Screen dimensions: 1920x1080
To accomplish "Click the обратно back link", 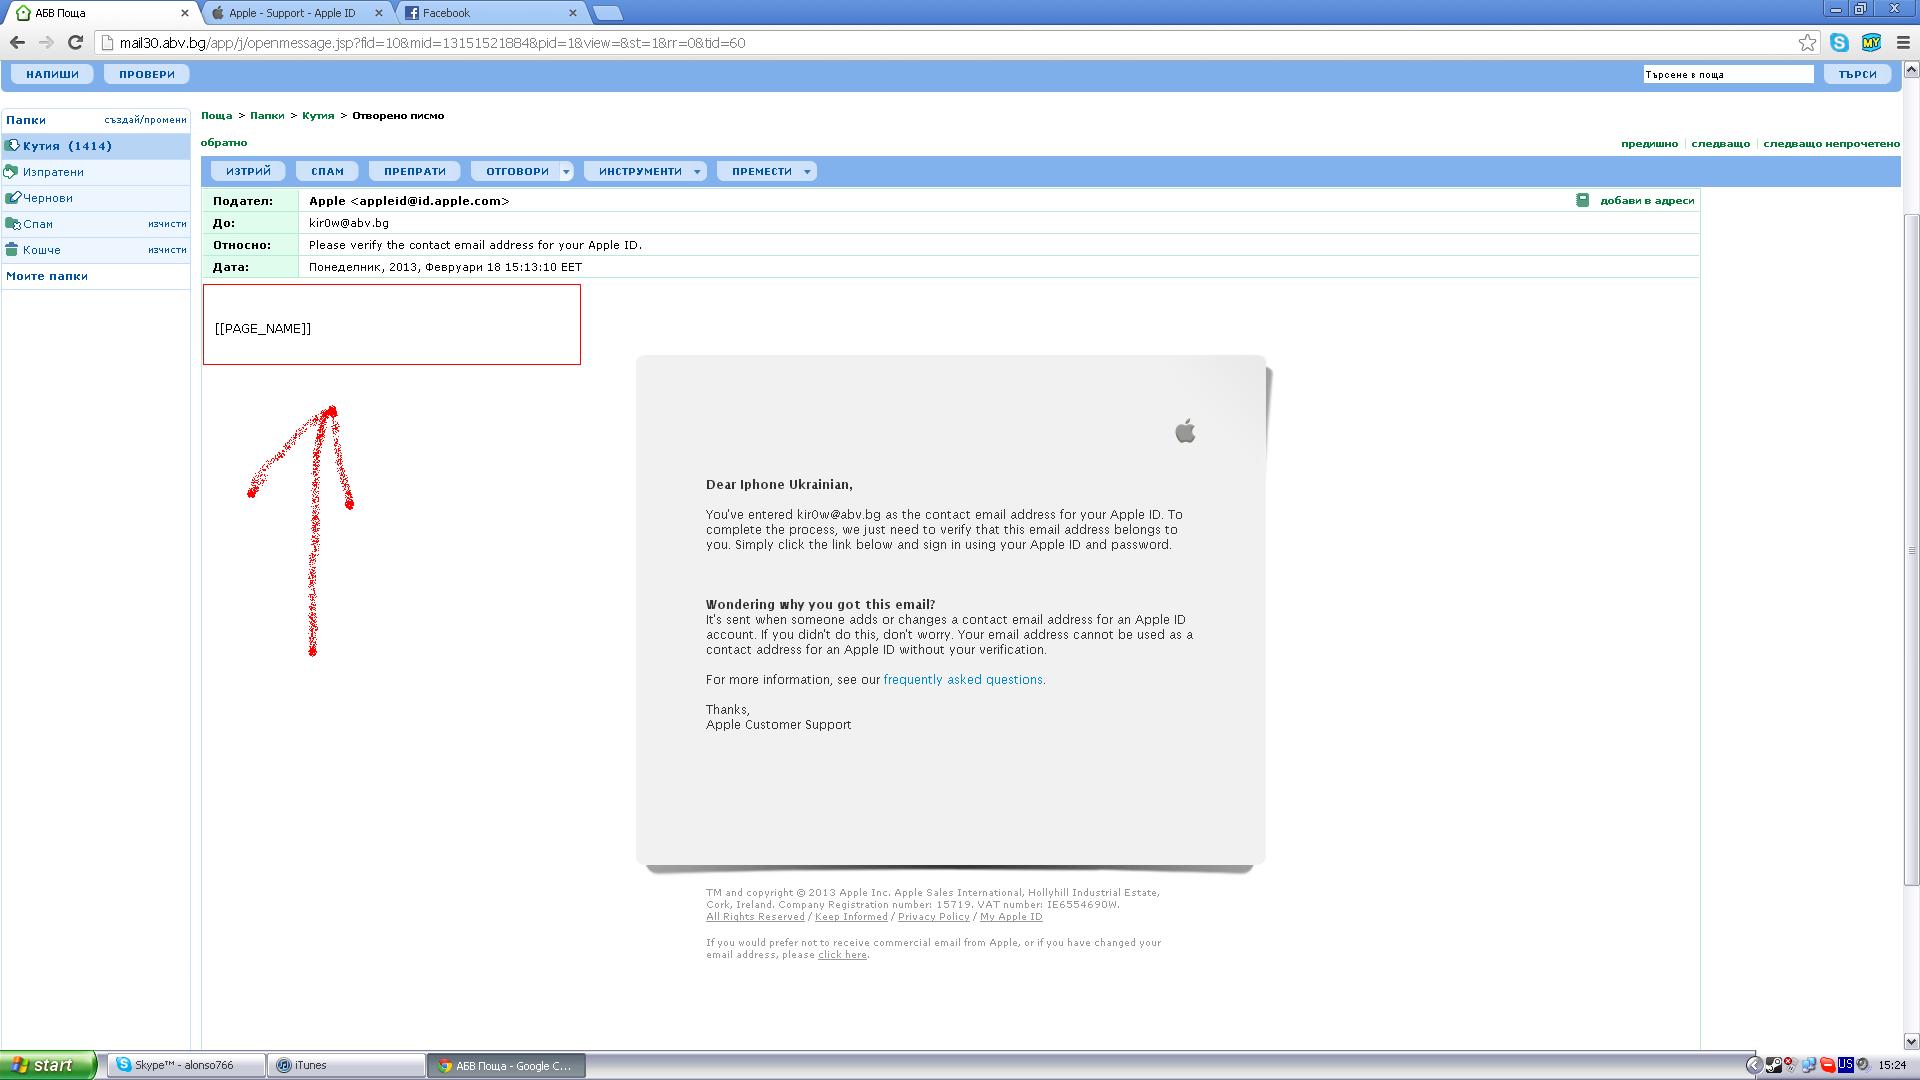I will point(224,142).
